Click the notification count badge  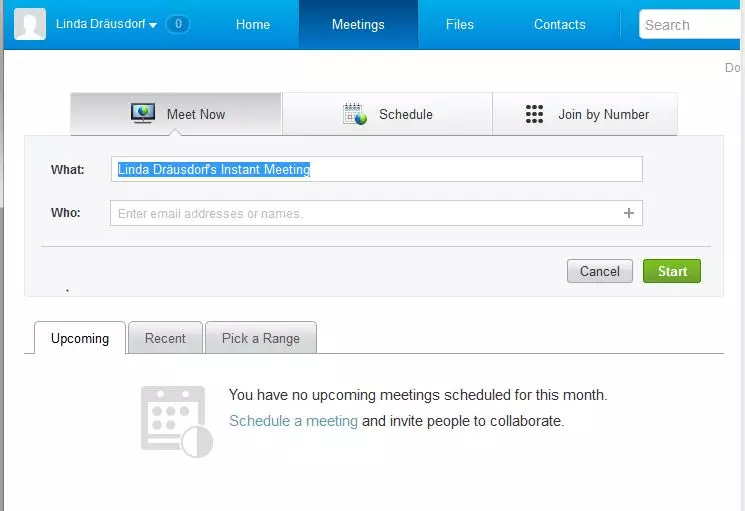(x=177, y=24)
